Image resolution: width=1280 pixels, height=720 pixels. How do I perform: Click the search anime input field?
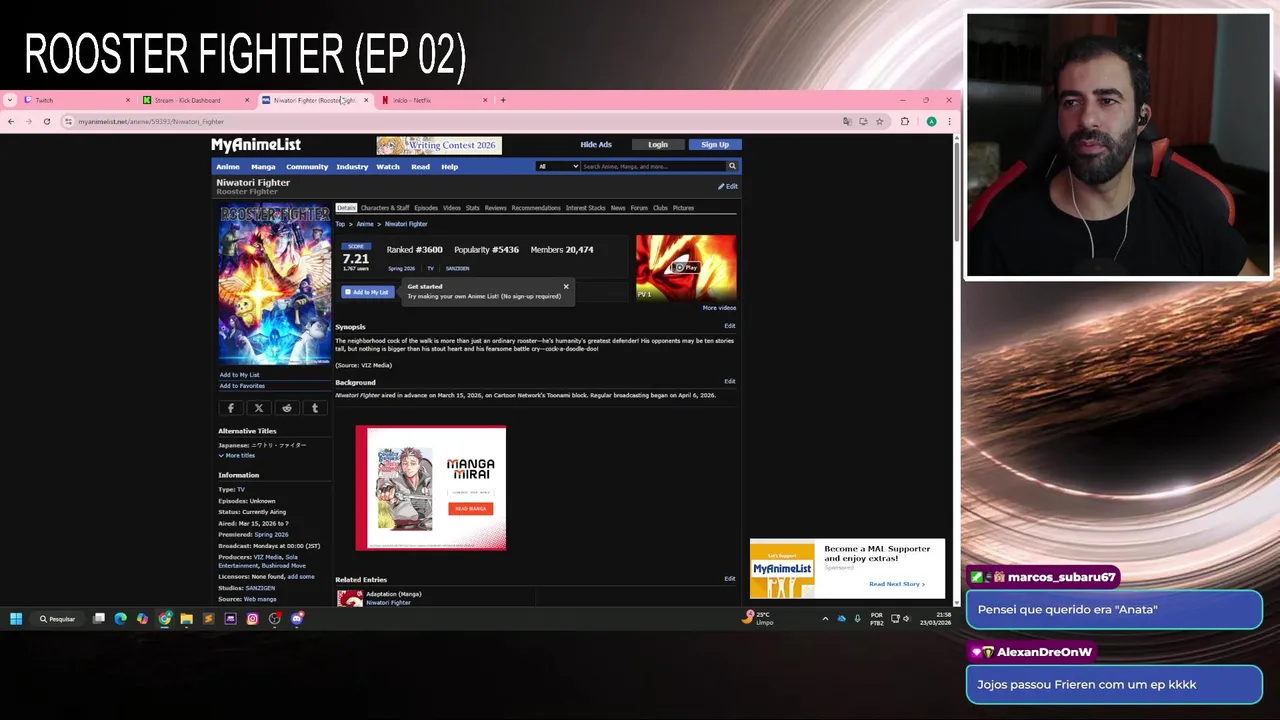pos(653,166)
